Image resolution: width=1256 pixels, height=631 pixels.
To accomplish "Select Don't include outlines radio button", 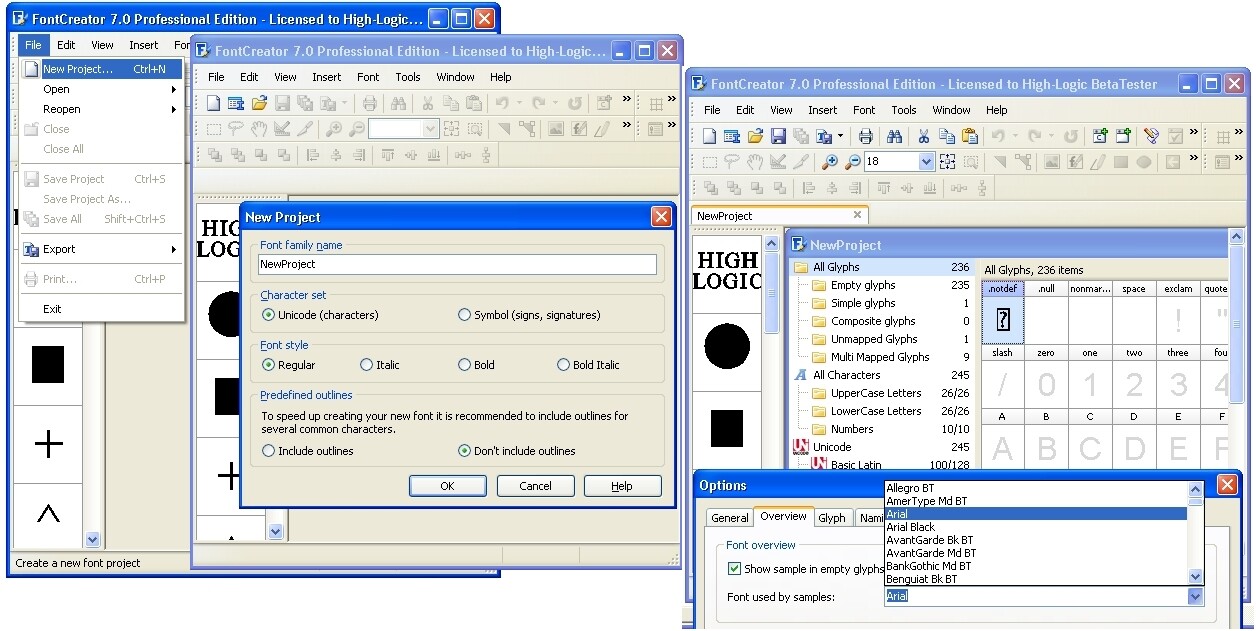I will tap(464, 451).
